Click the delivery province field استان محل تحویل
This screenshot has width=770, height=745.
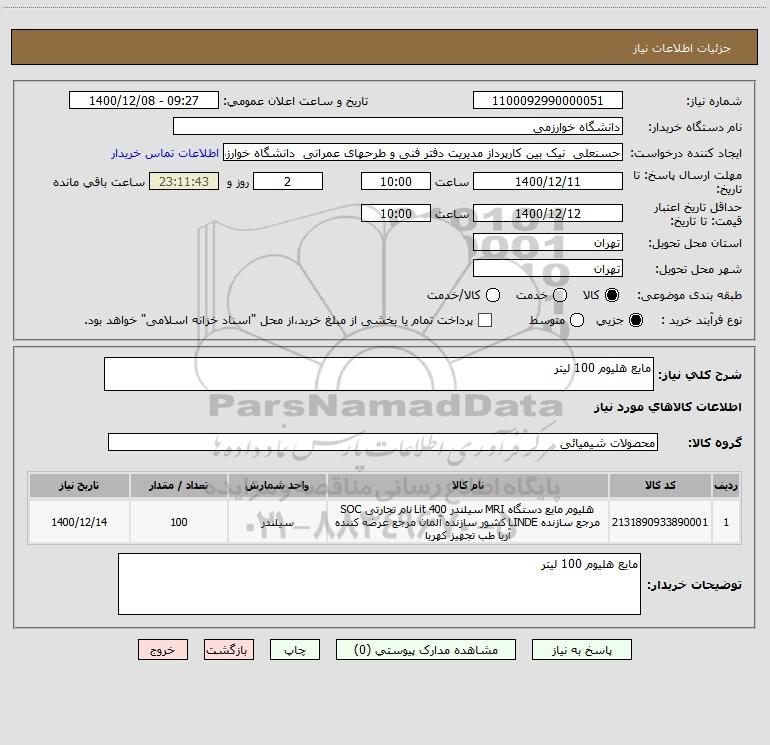click(x=548, y=243)
